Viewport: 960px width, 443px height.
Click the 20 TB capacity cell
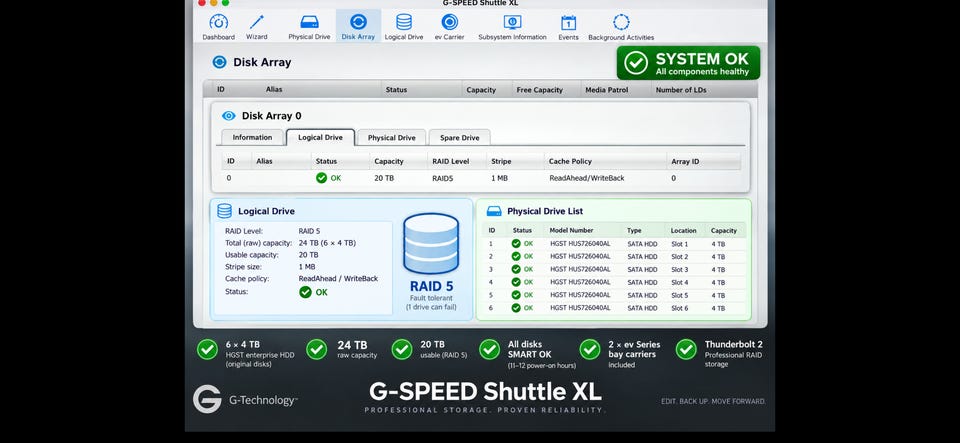[x=383, y=178]
